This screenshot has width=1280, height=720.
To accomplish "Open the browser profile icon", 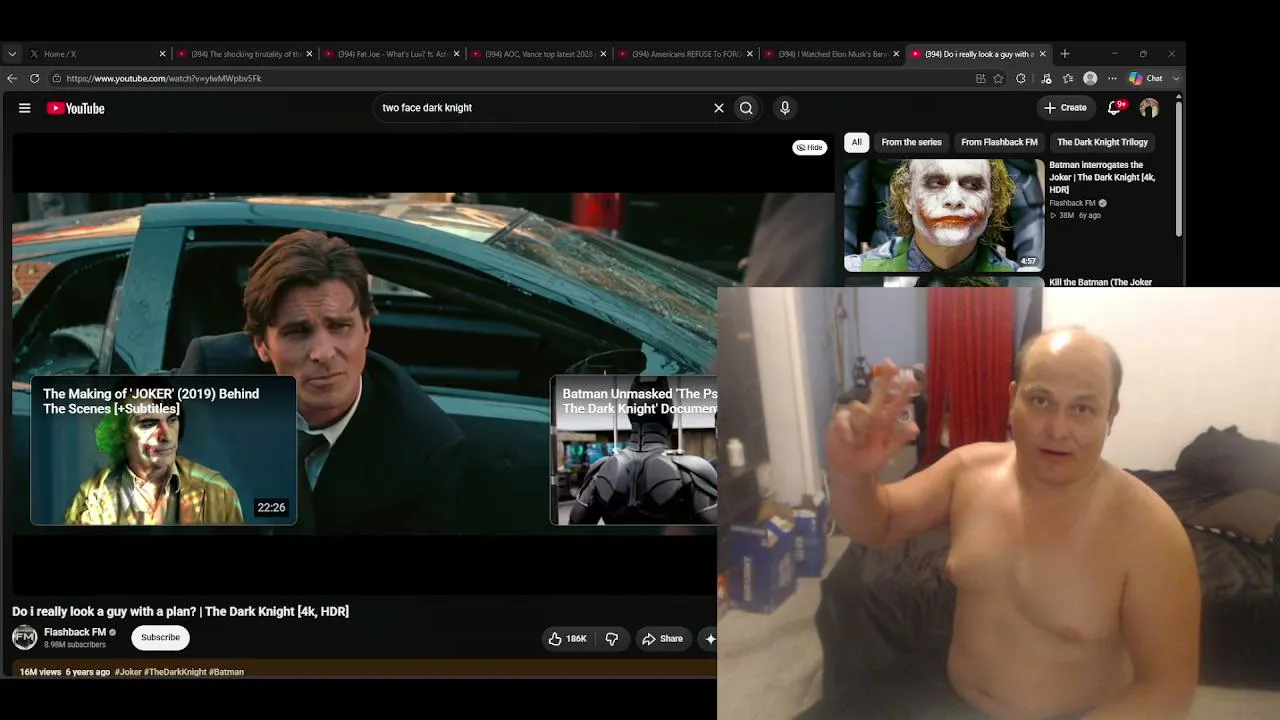I will click(x=1090, y=78).
